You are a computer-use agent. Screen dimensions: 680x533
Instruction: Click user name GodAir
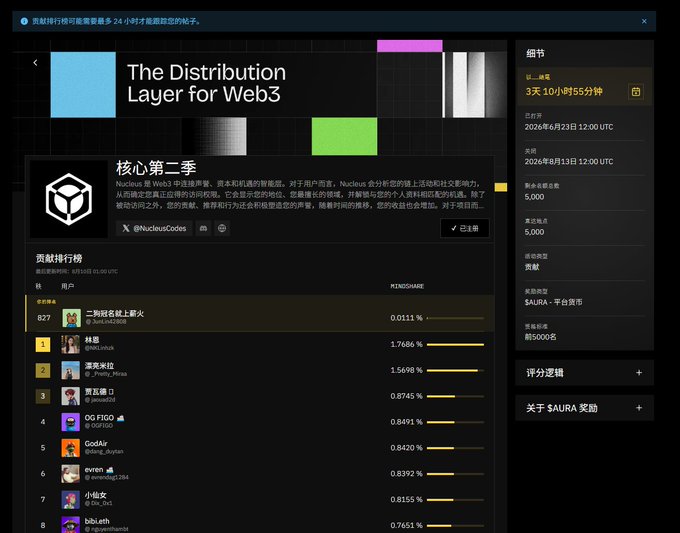pyautogui.click(x=96, y=444)
